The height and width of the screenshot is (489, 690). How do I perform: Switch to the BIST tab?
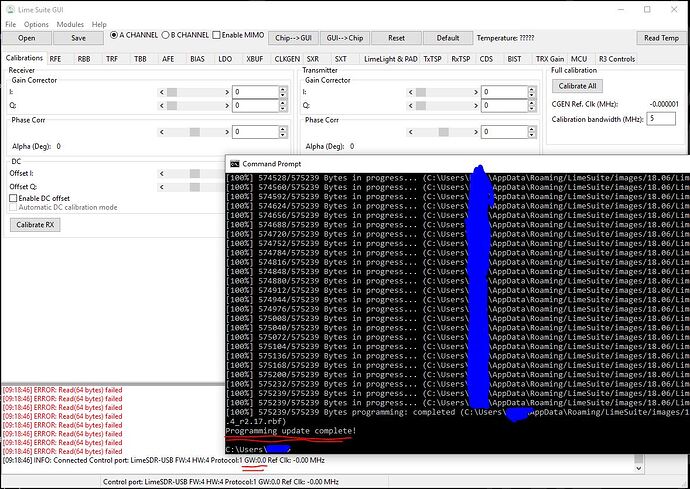(514, 59)
